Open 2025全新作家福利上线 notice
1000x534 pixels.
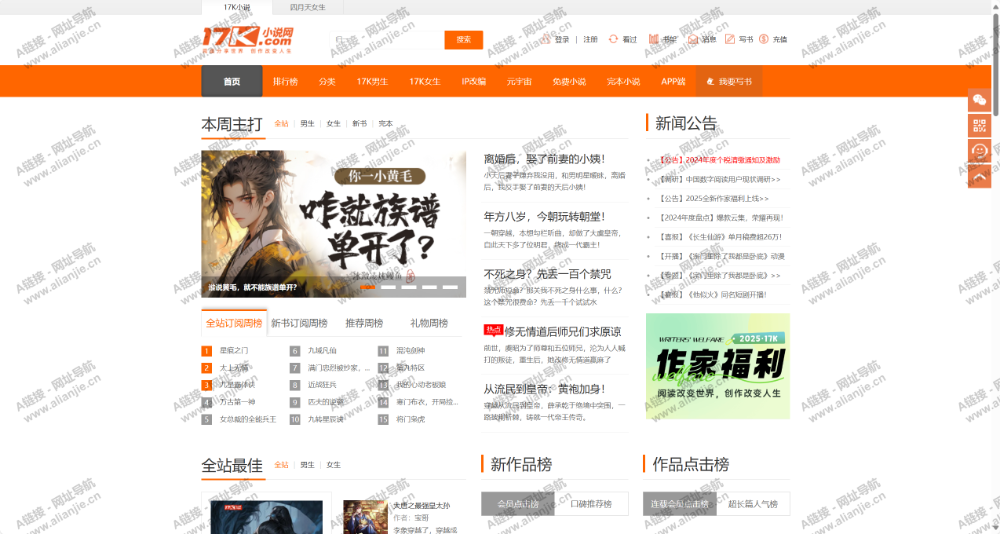coord(714,198)
